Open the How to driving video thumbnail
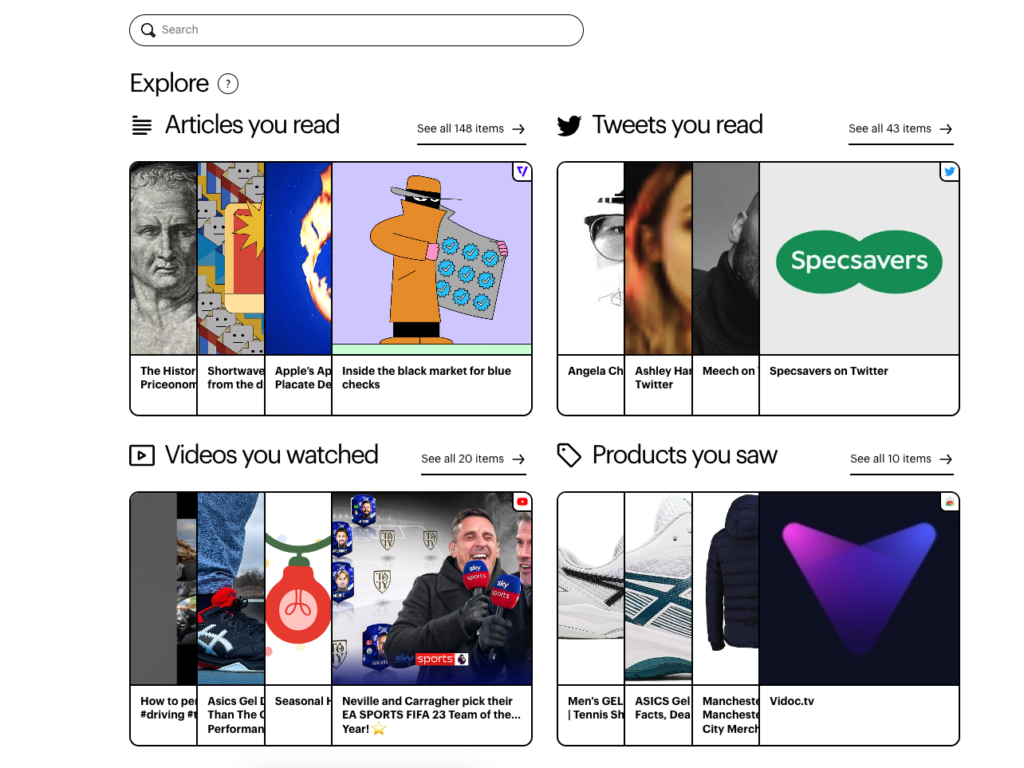Image resolution: width=1024 pixels, height=768 pixels. (x=163, y=588)
